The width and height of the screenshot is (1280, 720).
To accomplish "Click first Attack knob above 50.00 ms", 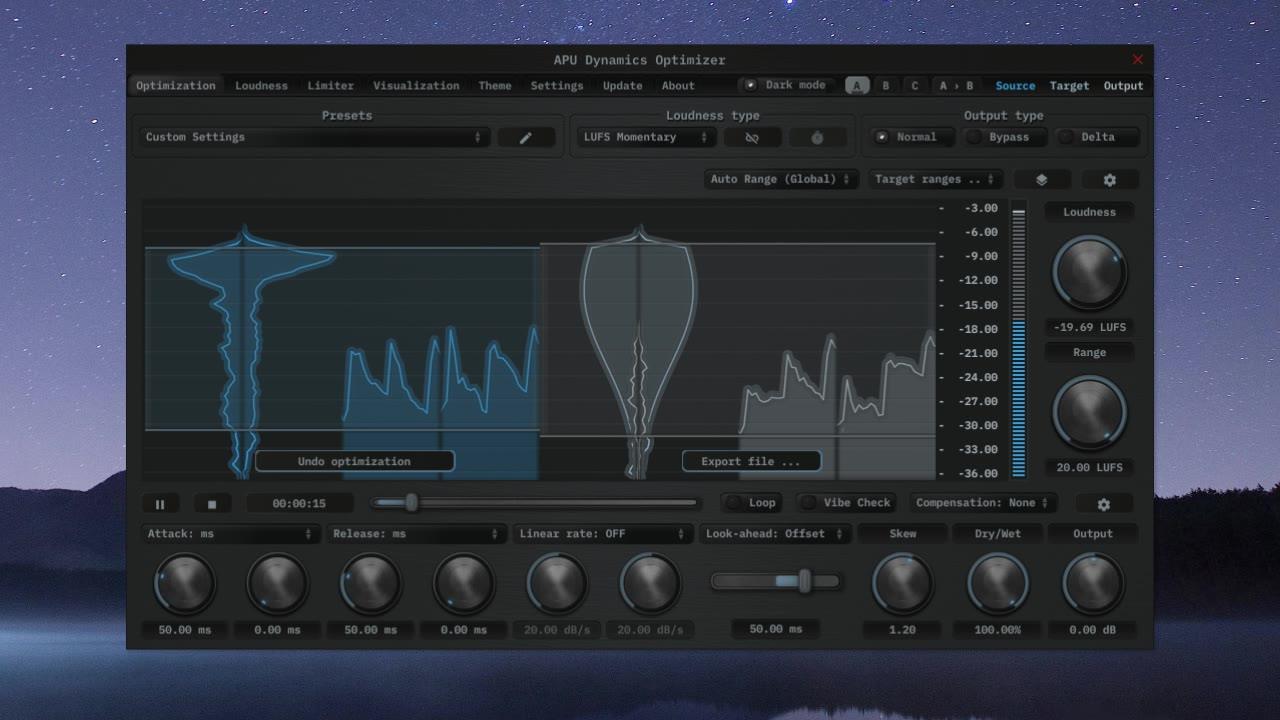I will [185, 584].
